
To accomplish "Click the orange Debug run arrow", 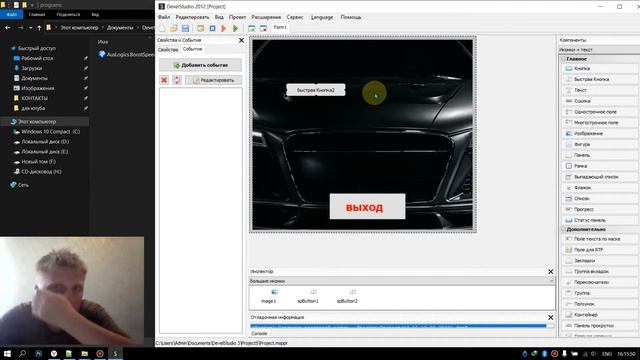I will 223,28.
